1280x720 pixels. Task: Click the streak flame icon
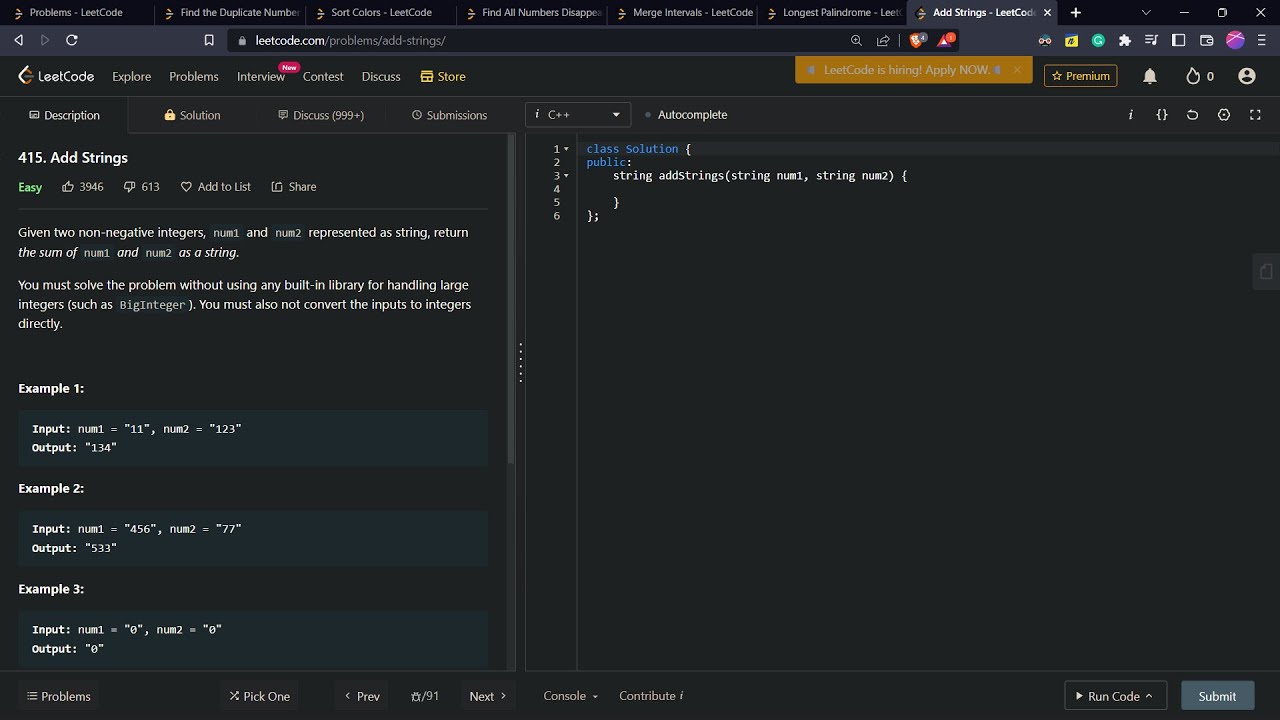click(x=1193, y=76)
